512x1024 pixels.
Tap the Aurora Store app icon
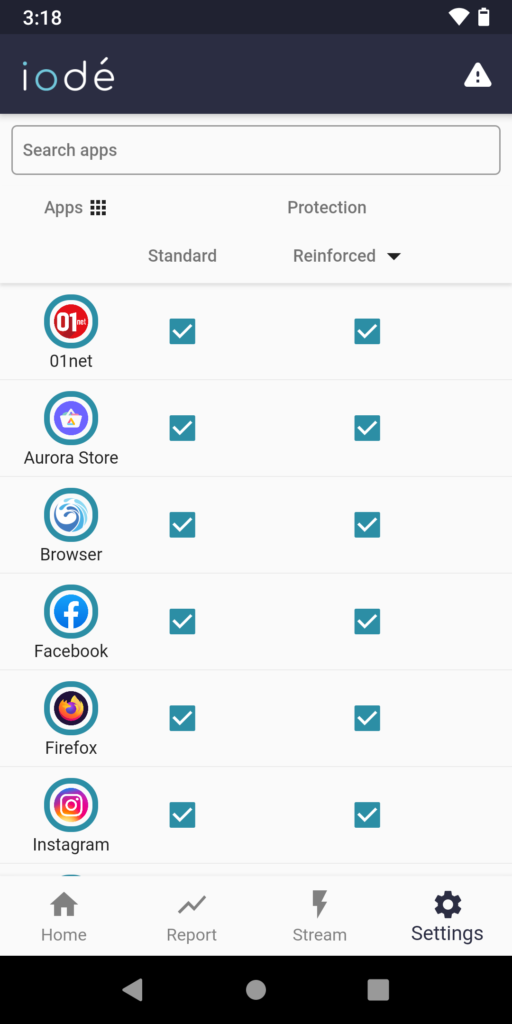click(71, 419)
